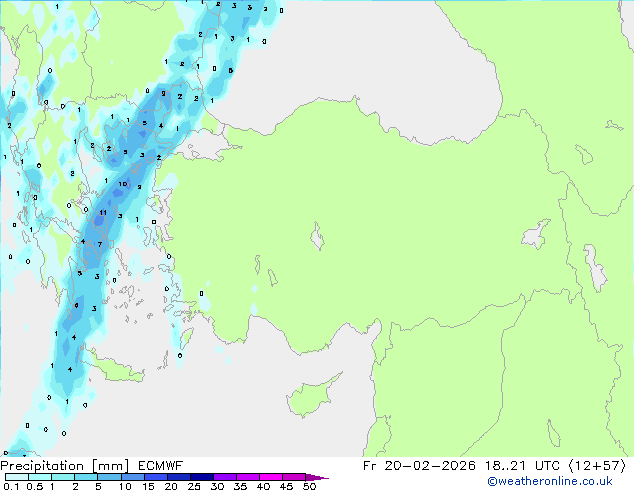Click the 15–20 mm blue legend swatch
This screenshot has height=490, width=634.
pyautogui.click(x=155, y=477)
